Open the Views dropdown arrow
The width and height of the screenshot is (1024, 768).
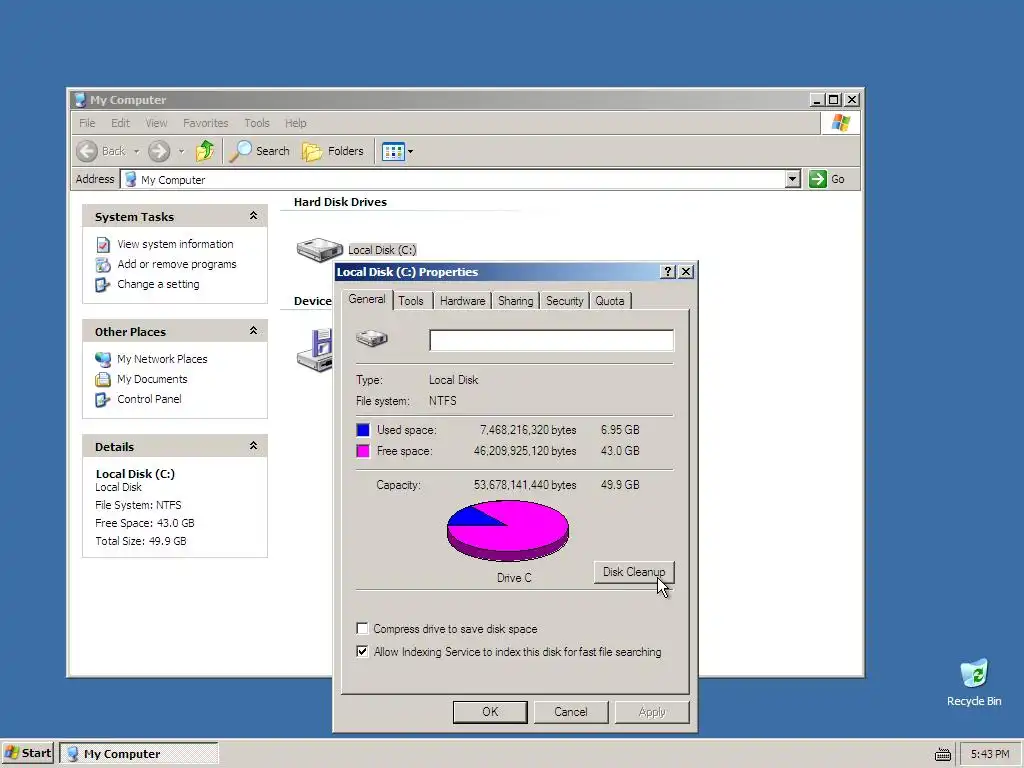410,152
